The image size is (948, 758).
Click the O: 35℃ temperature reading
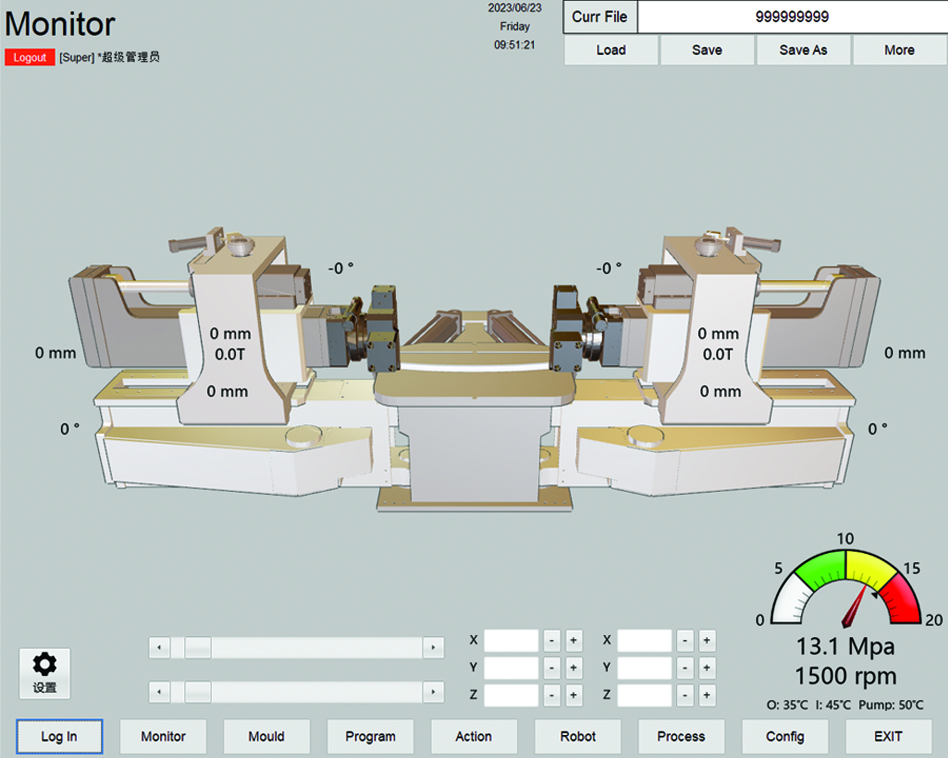[x=787, y=705]
